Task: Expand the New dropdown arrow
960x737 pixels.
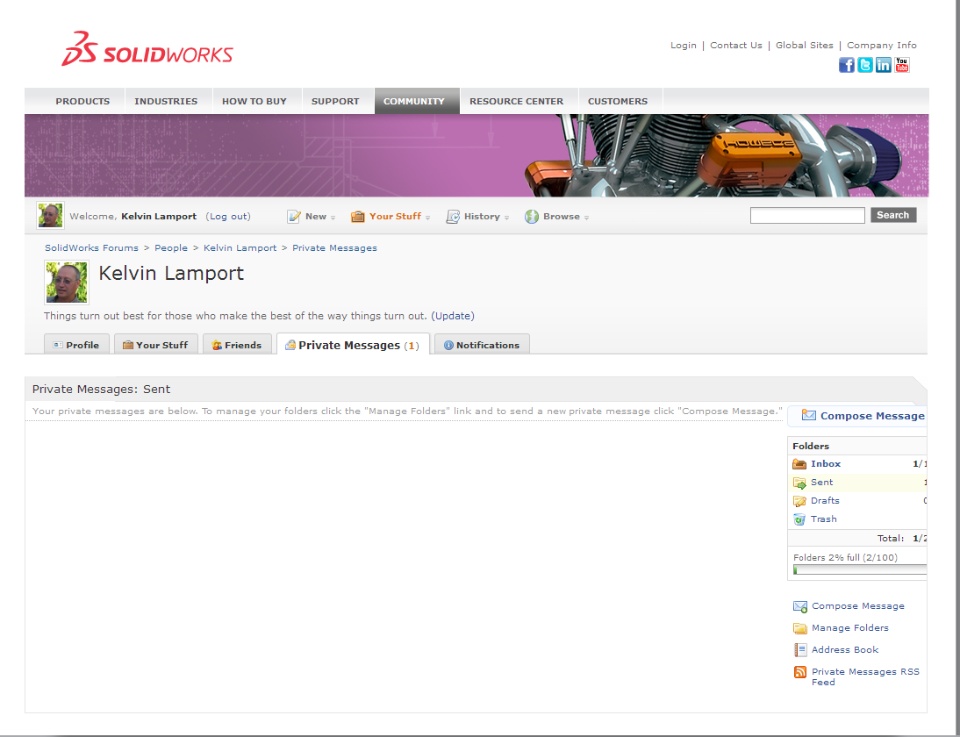Action: [x=333, y=217]
